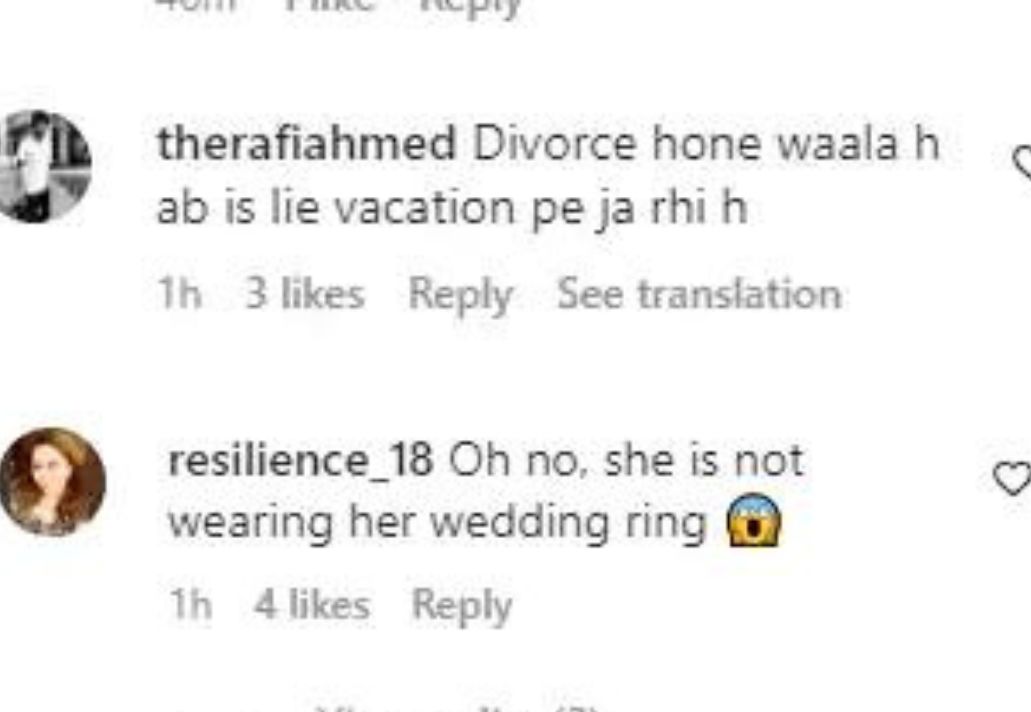The height and width of the screenshot is (712, 1031).
Task: View the 4 likes on resilience_18's comment
Action: click(x=312, y=604)
